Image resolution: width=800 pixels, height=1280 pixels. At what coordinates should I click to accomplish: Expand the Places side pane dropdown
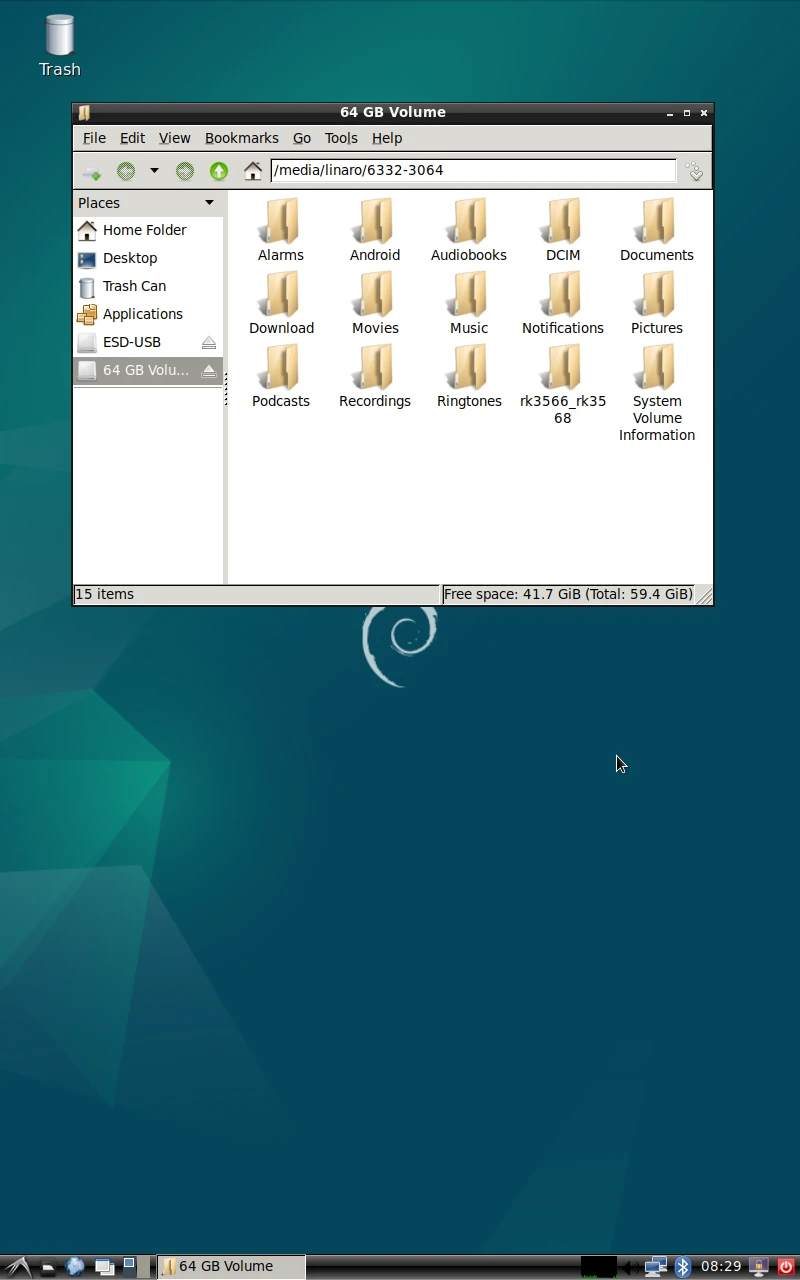(x=209, y=203)
